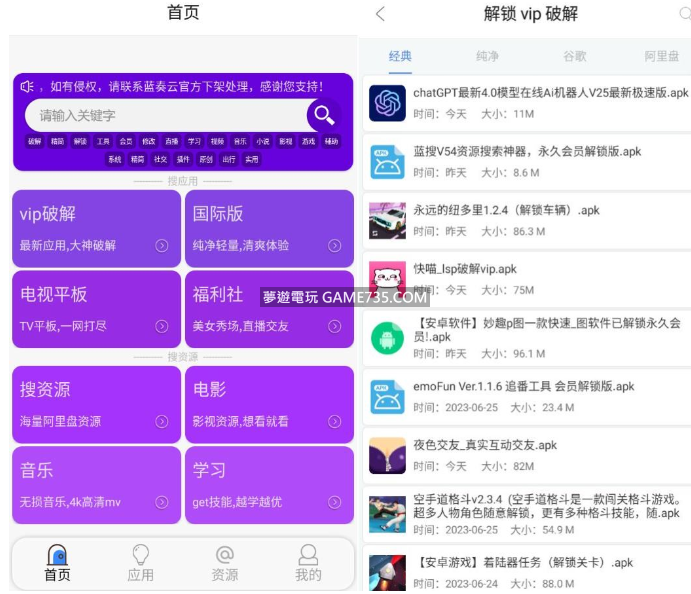Screen dimensions: 691x594
Task: Open the vip破解 category card title
Action: 48,214
